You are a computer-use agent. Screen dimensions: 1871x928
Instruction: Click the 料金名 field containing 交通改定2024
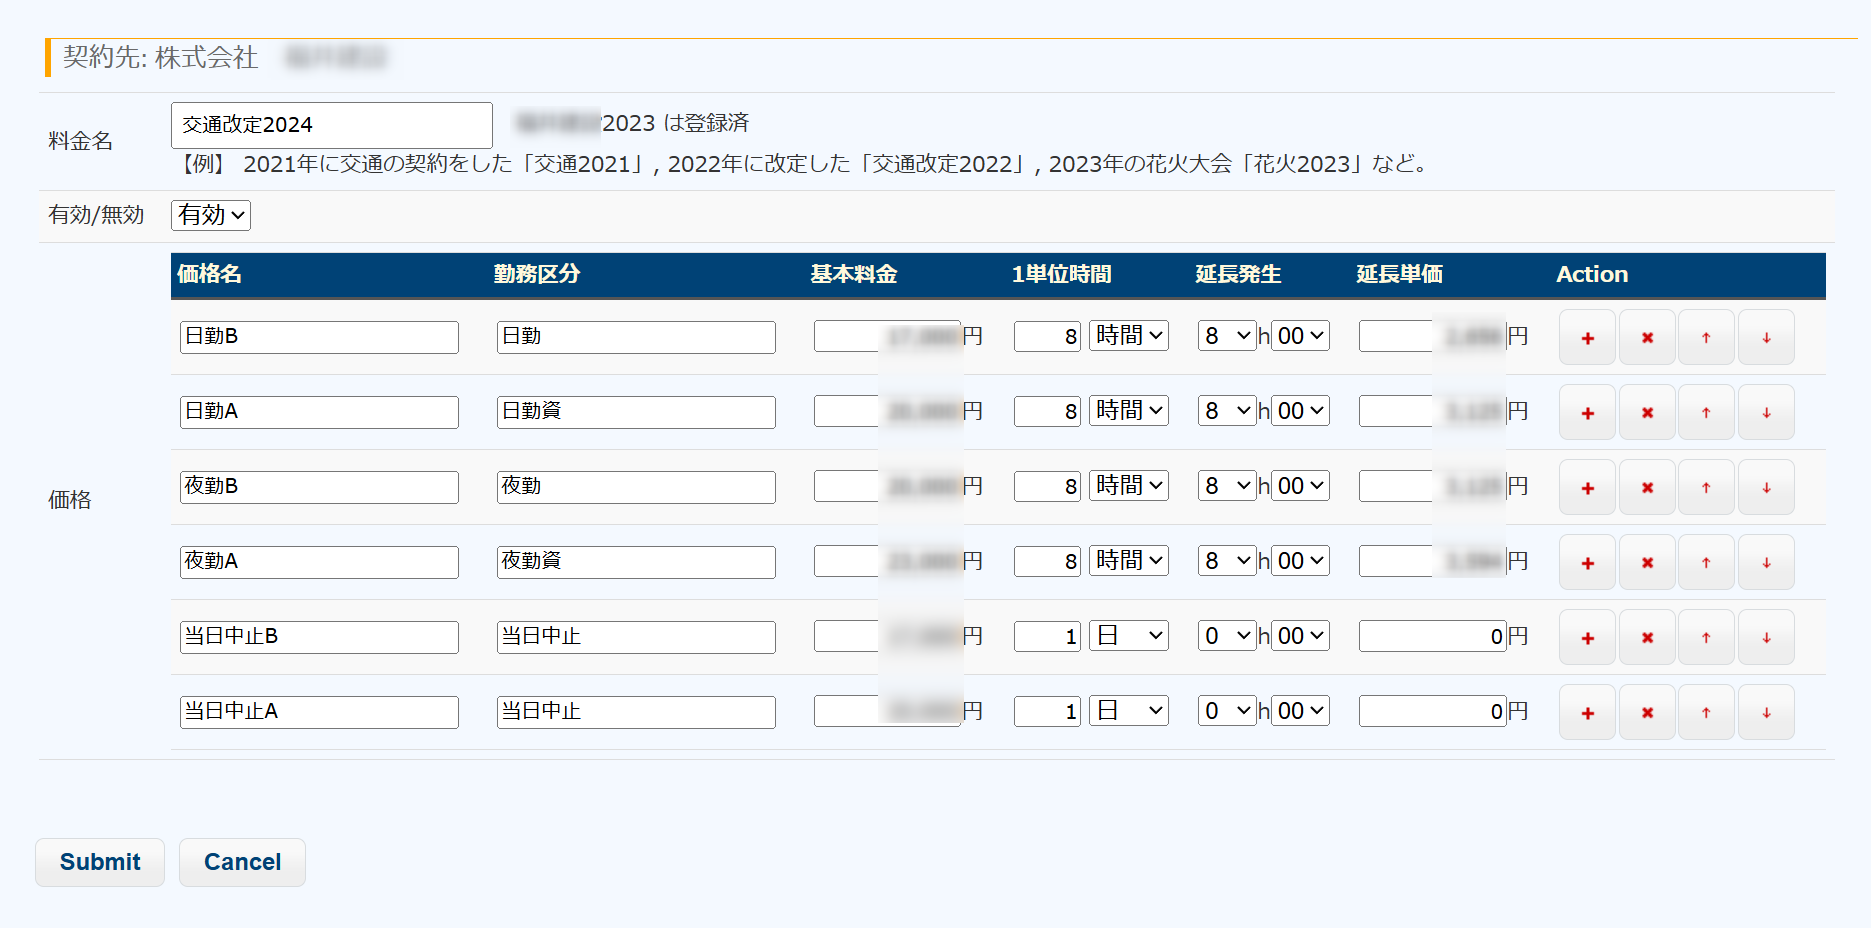click(x=331, y=125)
